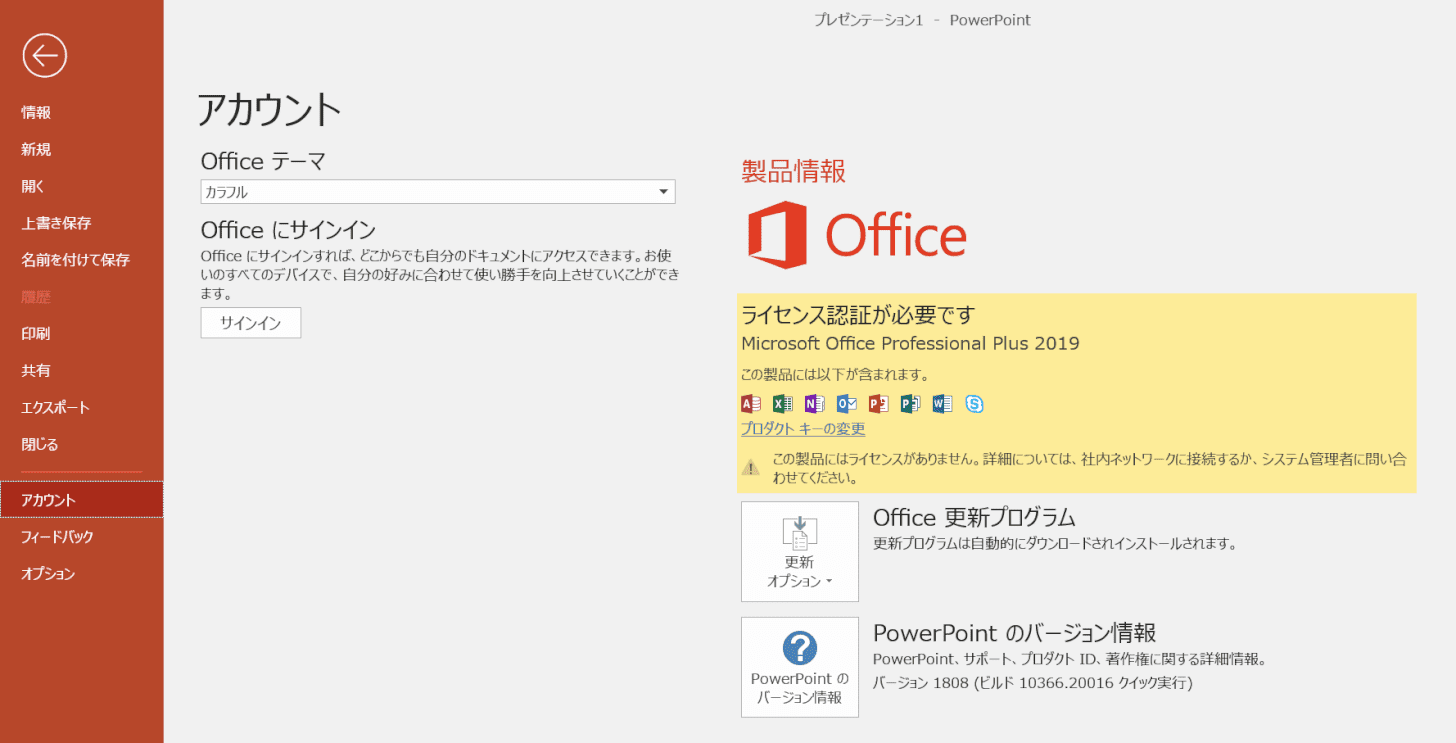The width and height of the screenshot is (1456, 743).
Task: Click the OneNote icon in product list
Action: (x=815, y=404)
